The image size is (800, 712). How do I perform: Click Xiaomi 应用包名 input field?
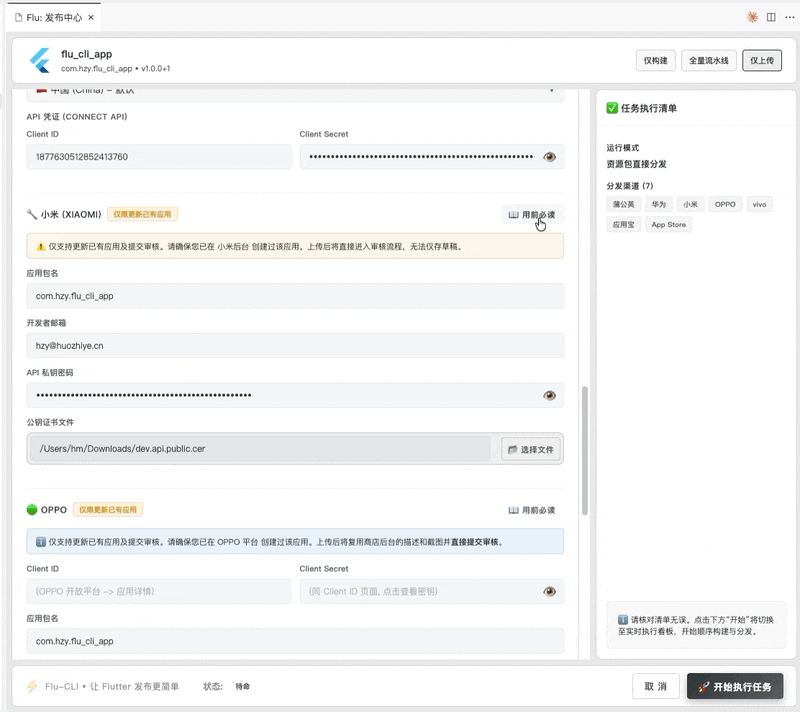pos(295,296)
